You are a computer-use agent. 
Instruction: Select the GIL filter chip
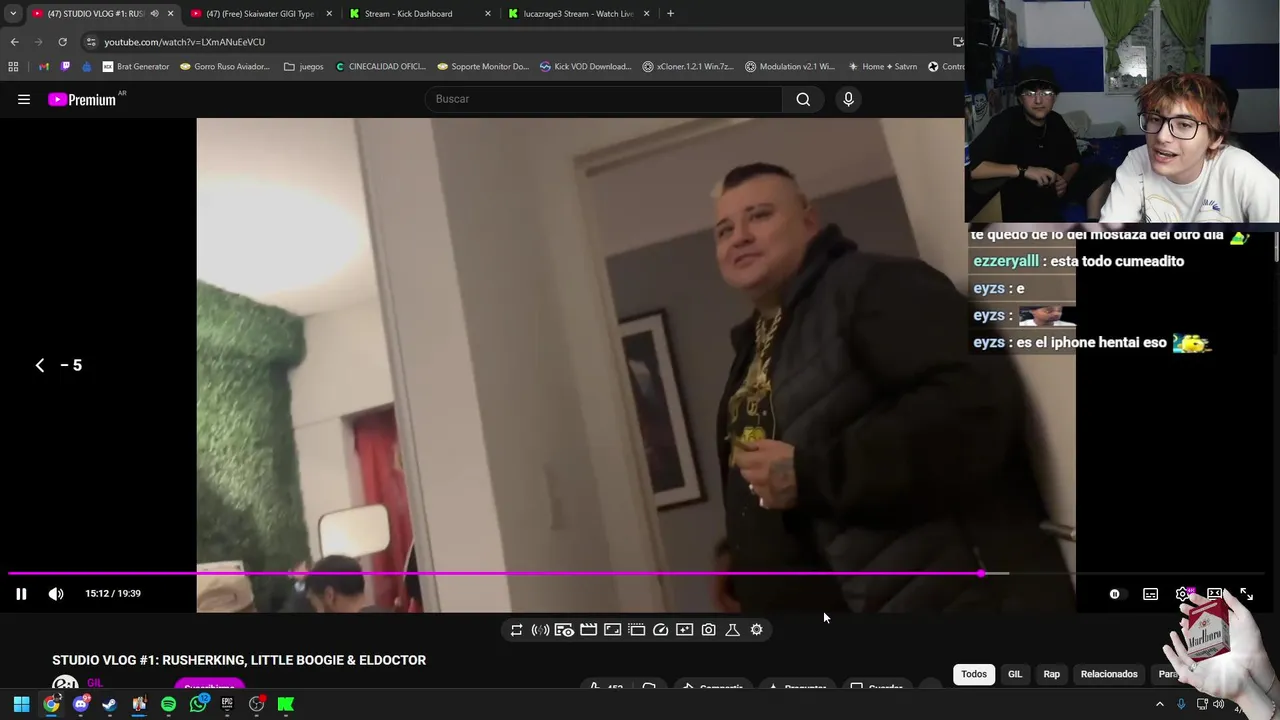coord(1015,674)
